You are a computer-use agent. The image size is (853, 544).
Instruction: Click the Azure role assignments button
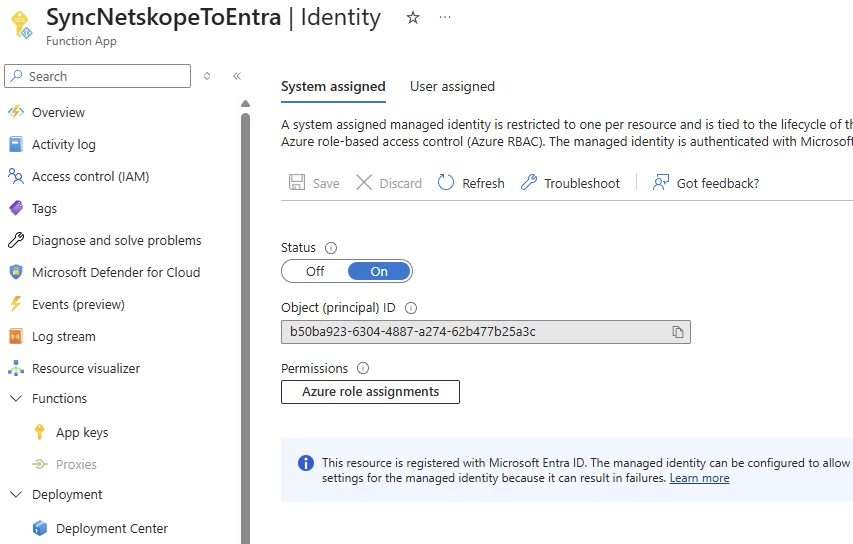coord(370,392)
